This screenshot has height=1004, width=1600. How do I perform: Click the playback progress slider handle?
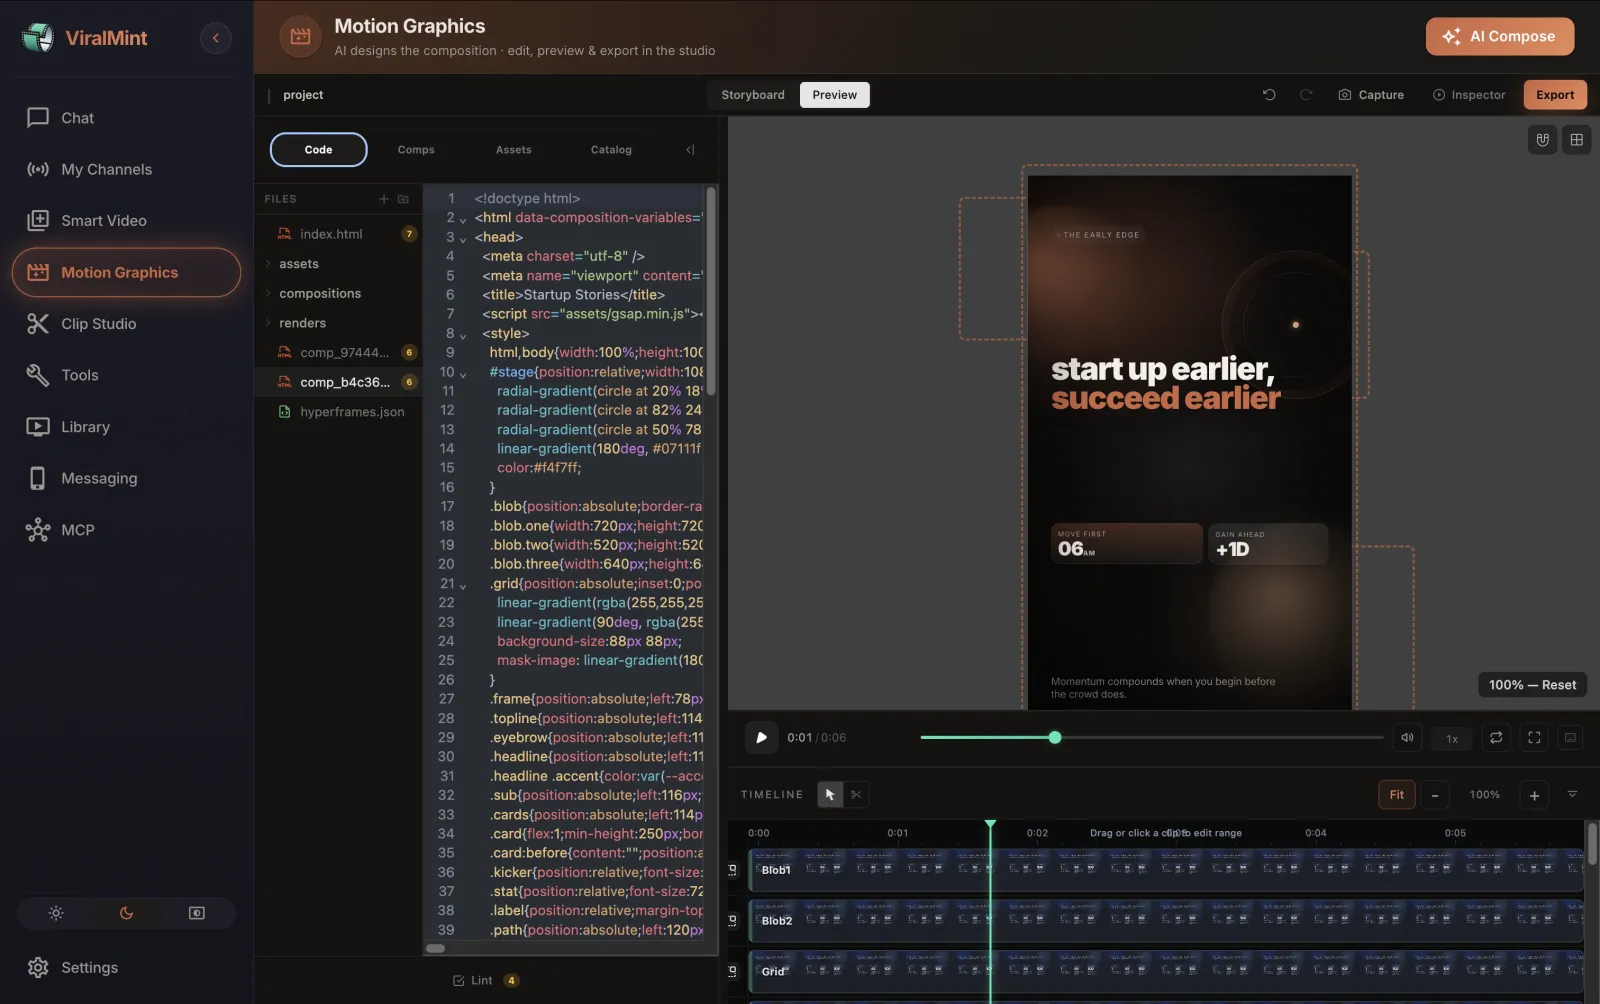[1055, 738]
